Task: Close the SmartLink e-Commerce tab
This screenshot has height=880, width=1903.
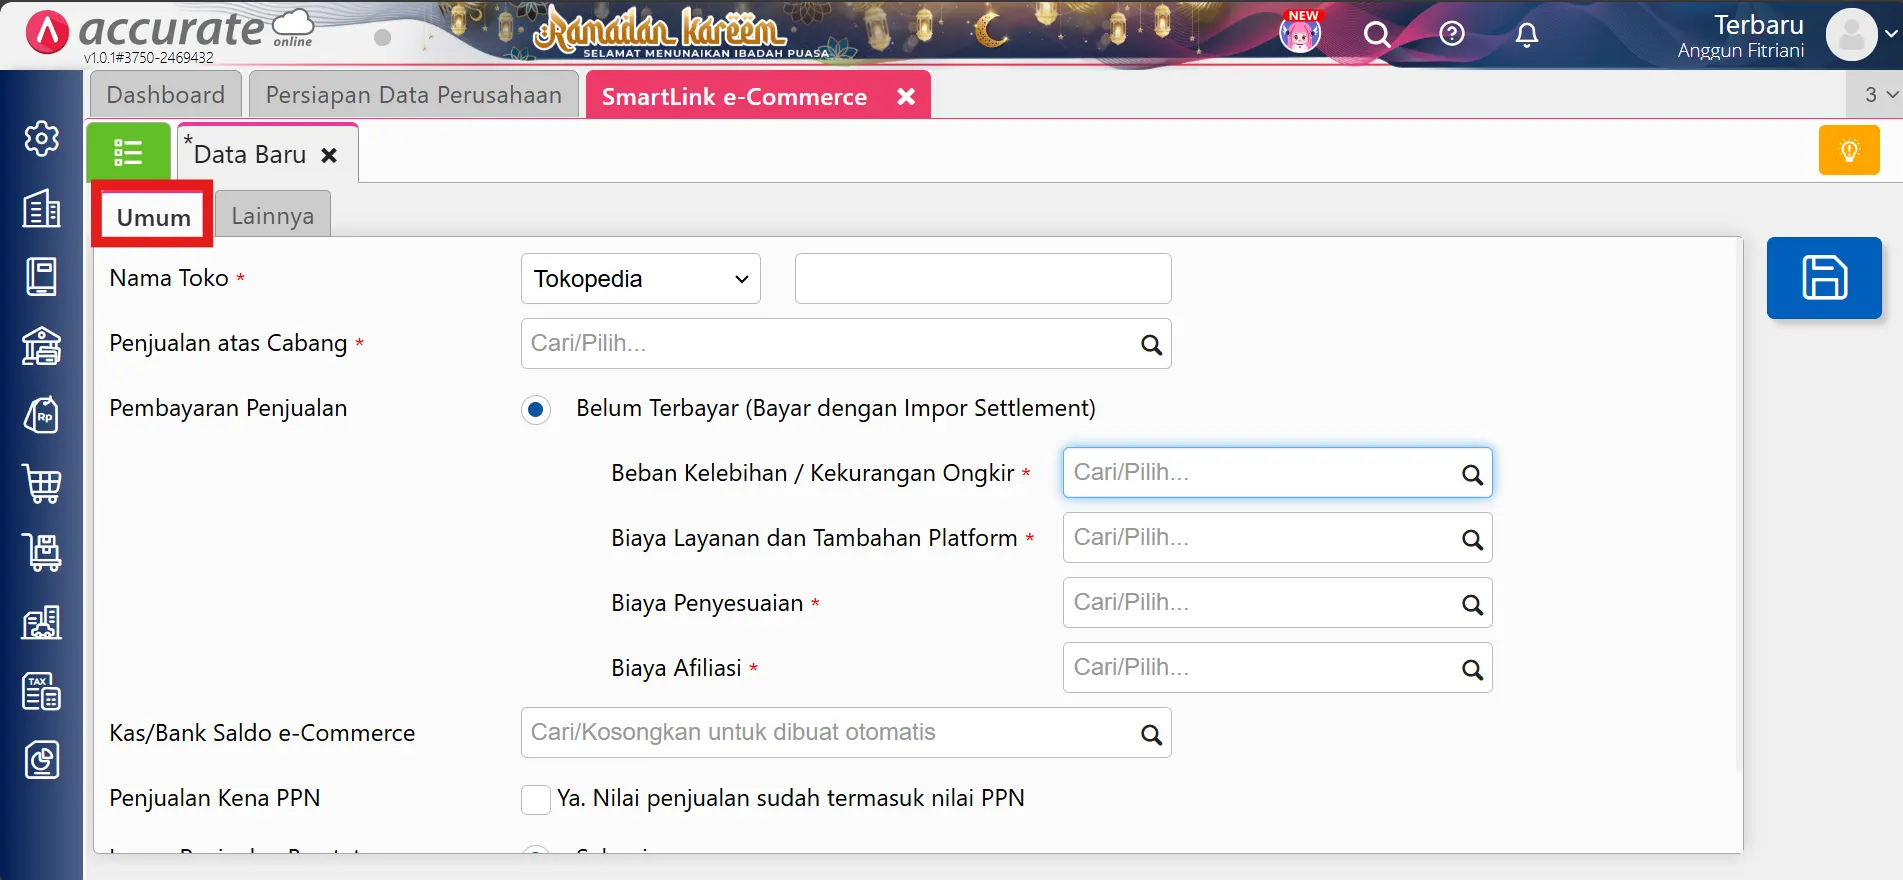Action: (906, 96)
